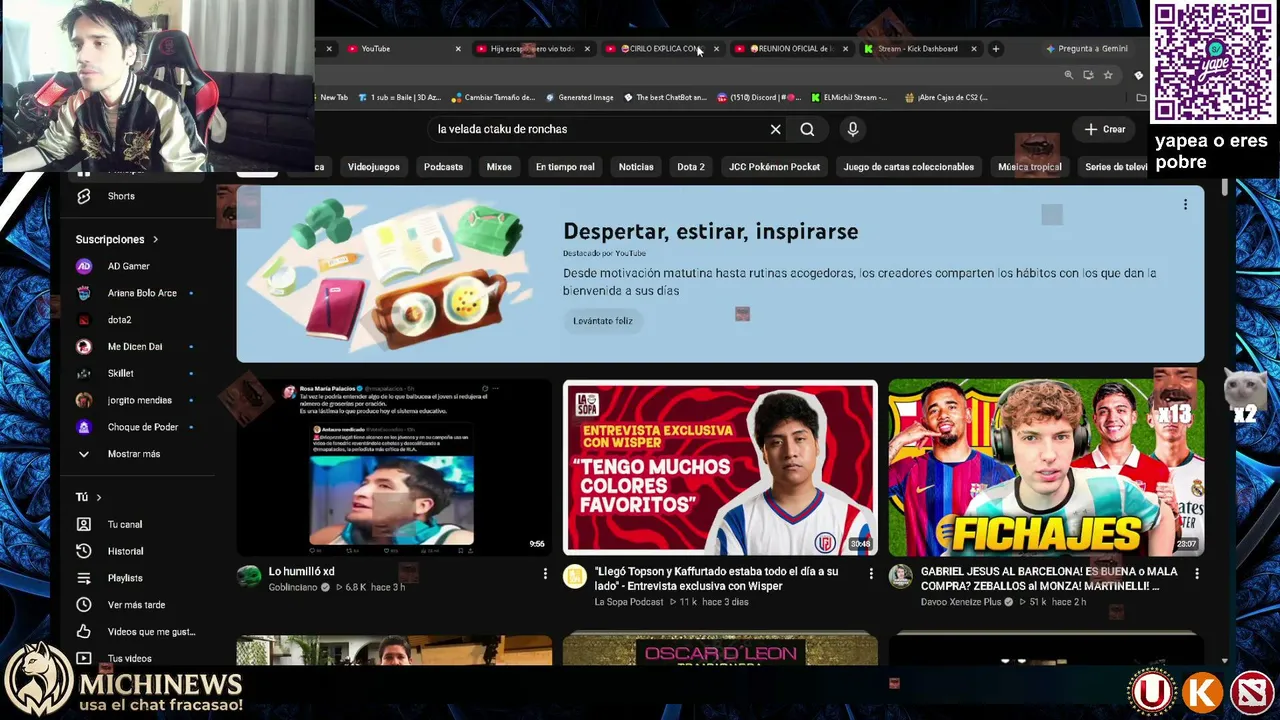The image size is (1280, 720).
Task: Bookmark this page with the star icon
Action: pyautogui.click(x=1108, y=75)
